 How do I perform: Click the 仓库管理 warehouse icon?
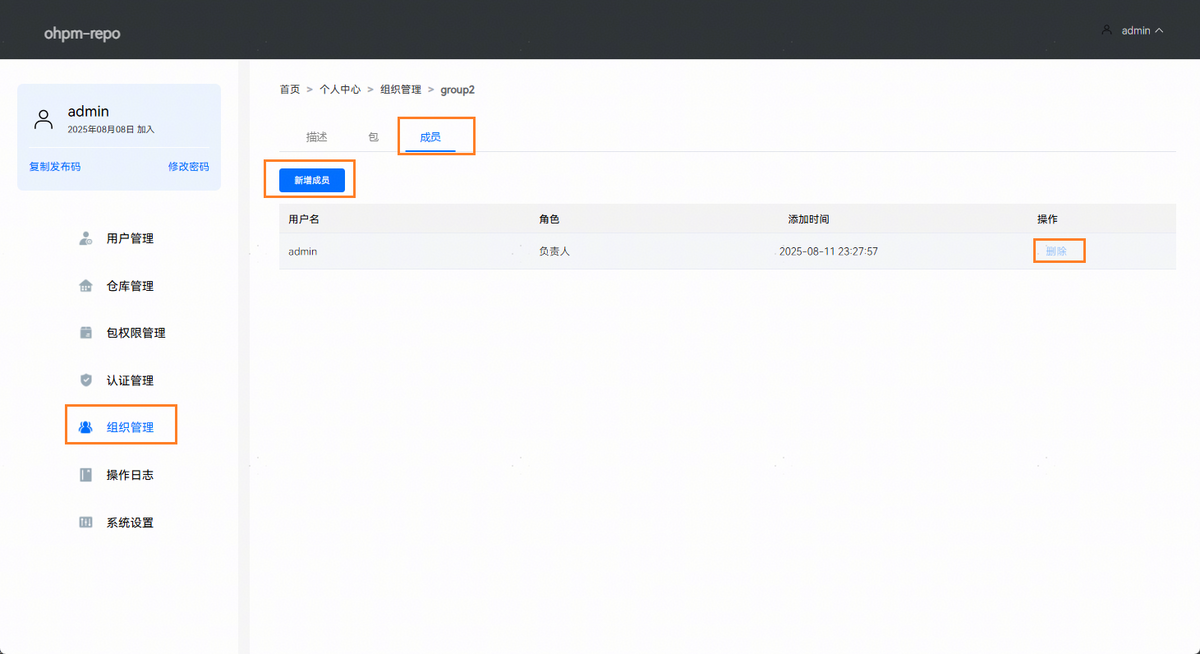click(86, 286)
